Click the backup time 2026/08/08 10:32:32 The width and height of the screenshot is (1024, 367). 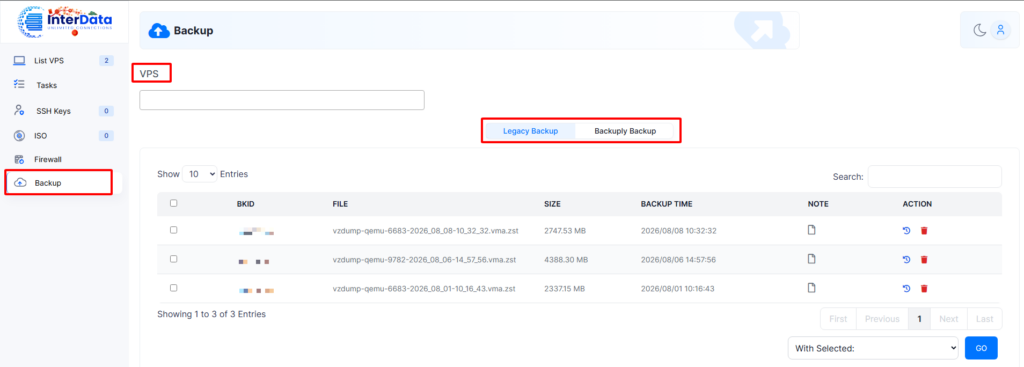pos(678,231)
